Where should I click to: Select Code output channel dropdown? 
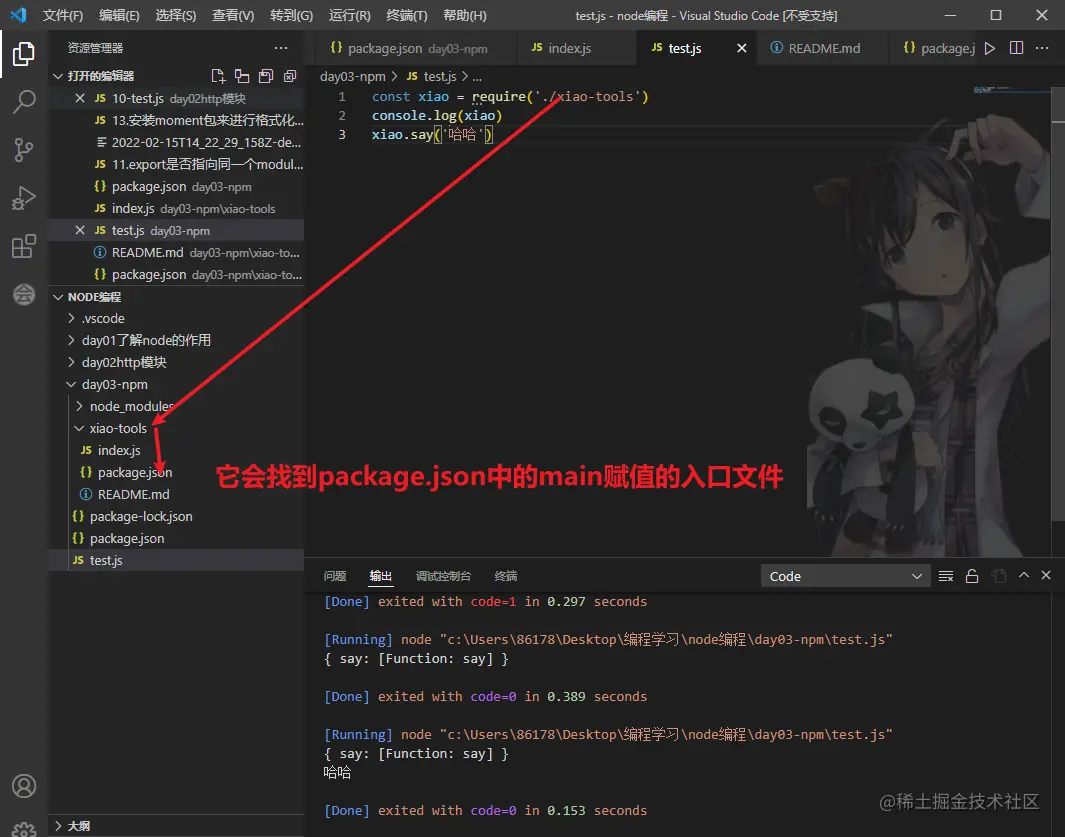click(845, 576)
